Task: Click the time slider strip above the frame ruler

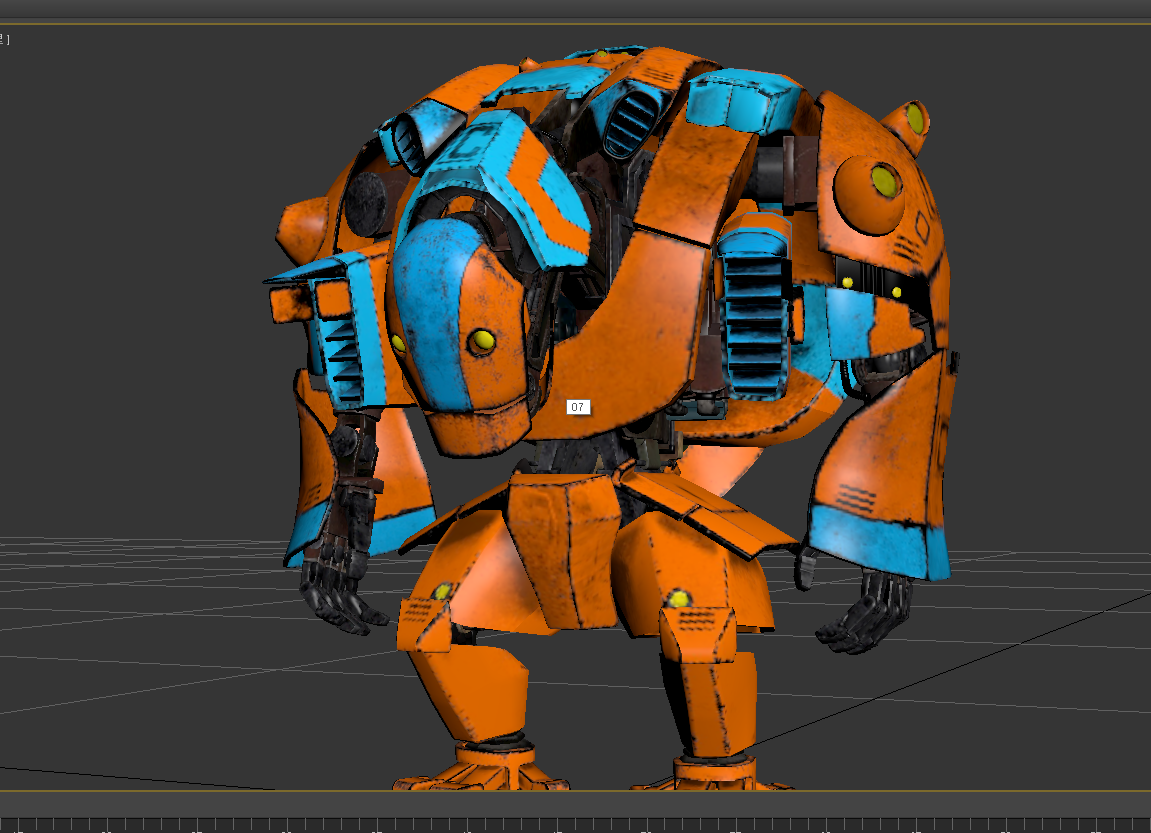Action: [575, 803]
